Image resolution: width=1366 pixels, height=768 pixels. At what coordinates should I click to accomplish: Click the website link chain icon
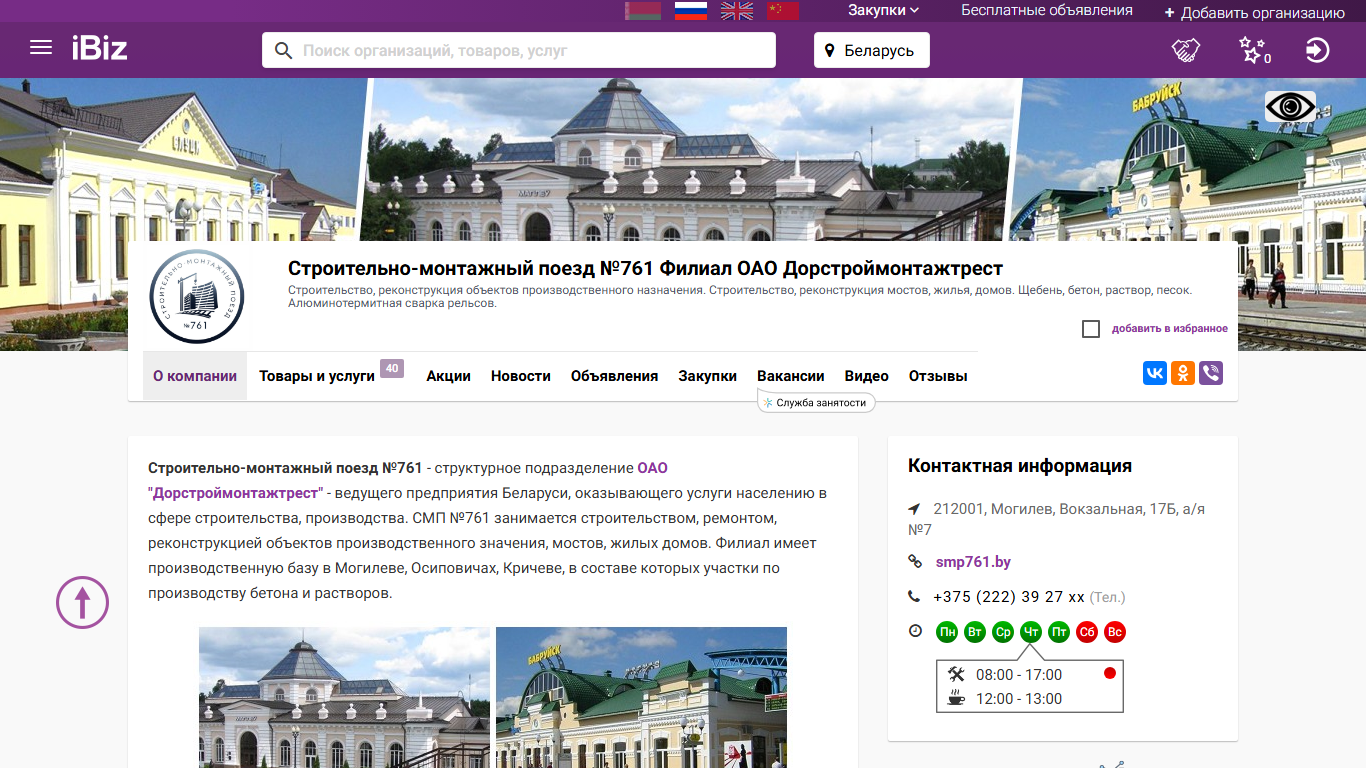[x=914, y=562]
